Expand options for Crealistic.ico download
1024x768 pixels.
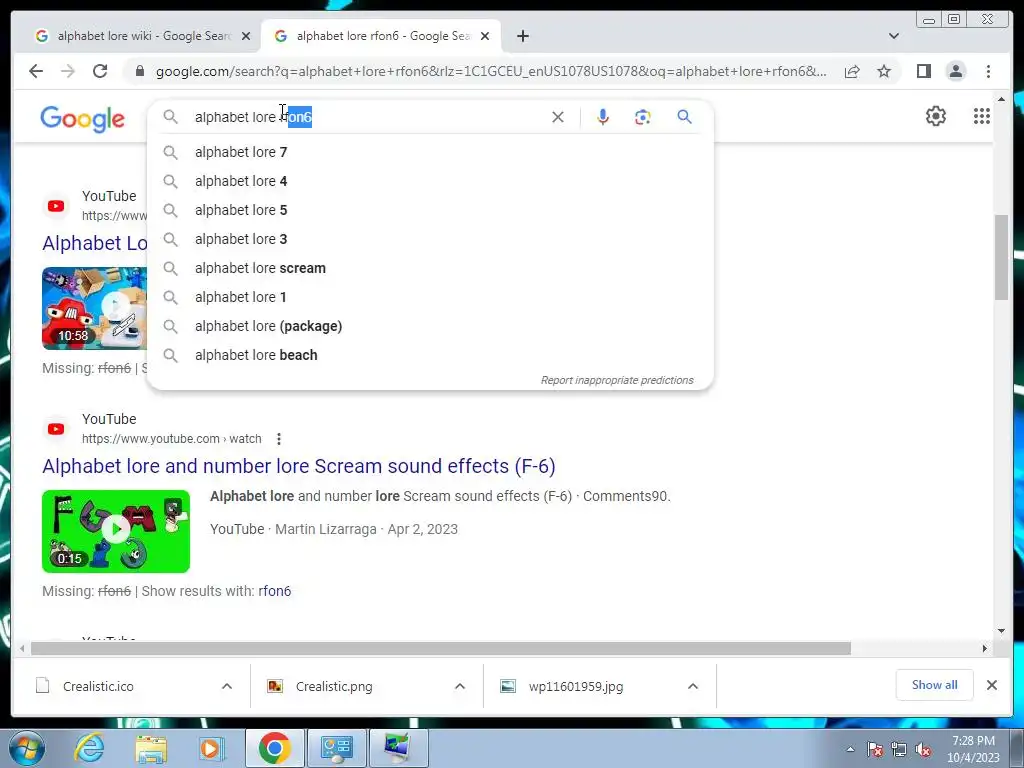point(227,686)
